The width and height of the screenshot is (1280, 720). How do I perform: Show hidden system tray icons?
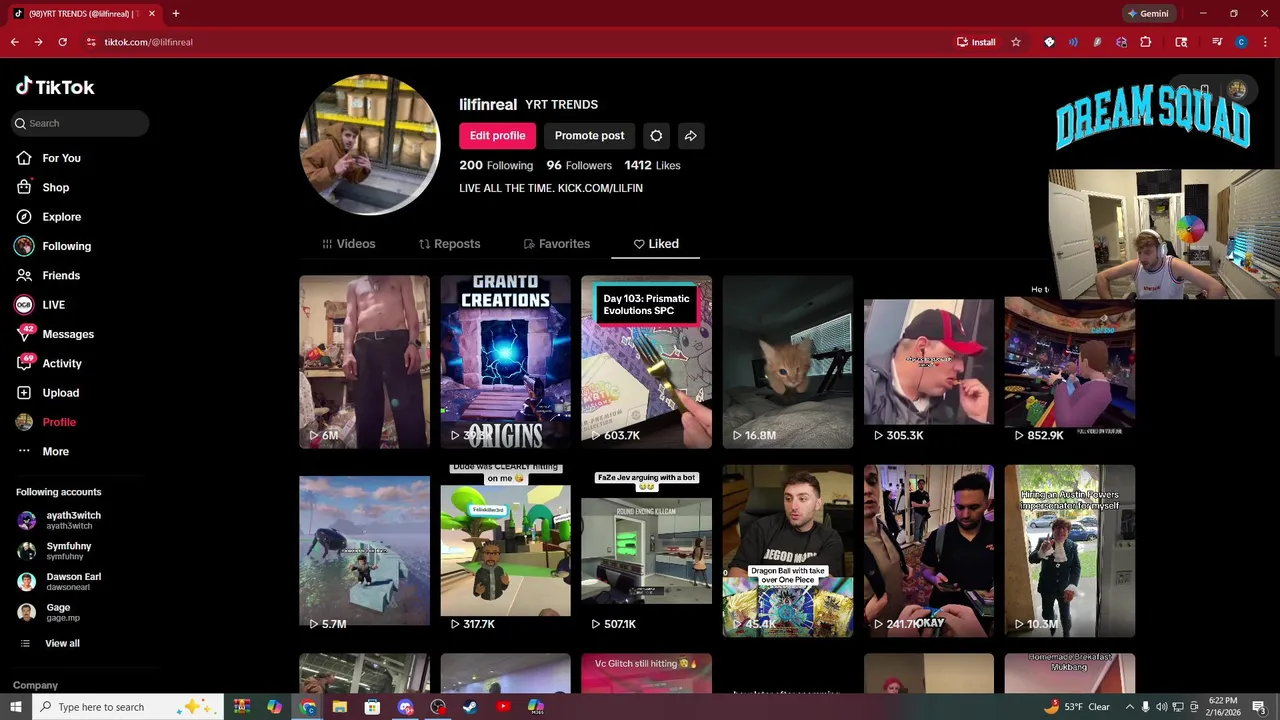(x=1130, y=707)
